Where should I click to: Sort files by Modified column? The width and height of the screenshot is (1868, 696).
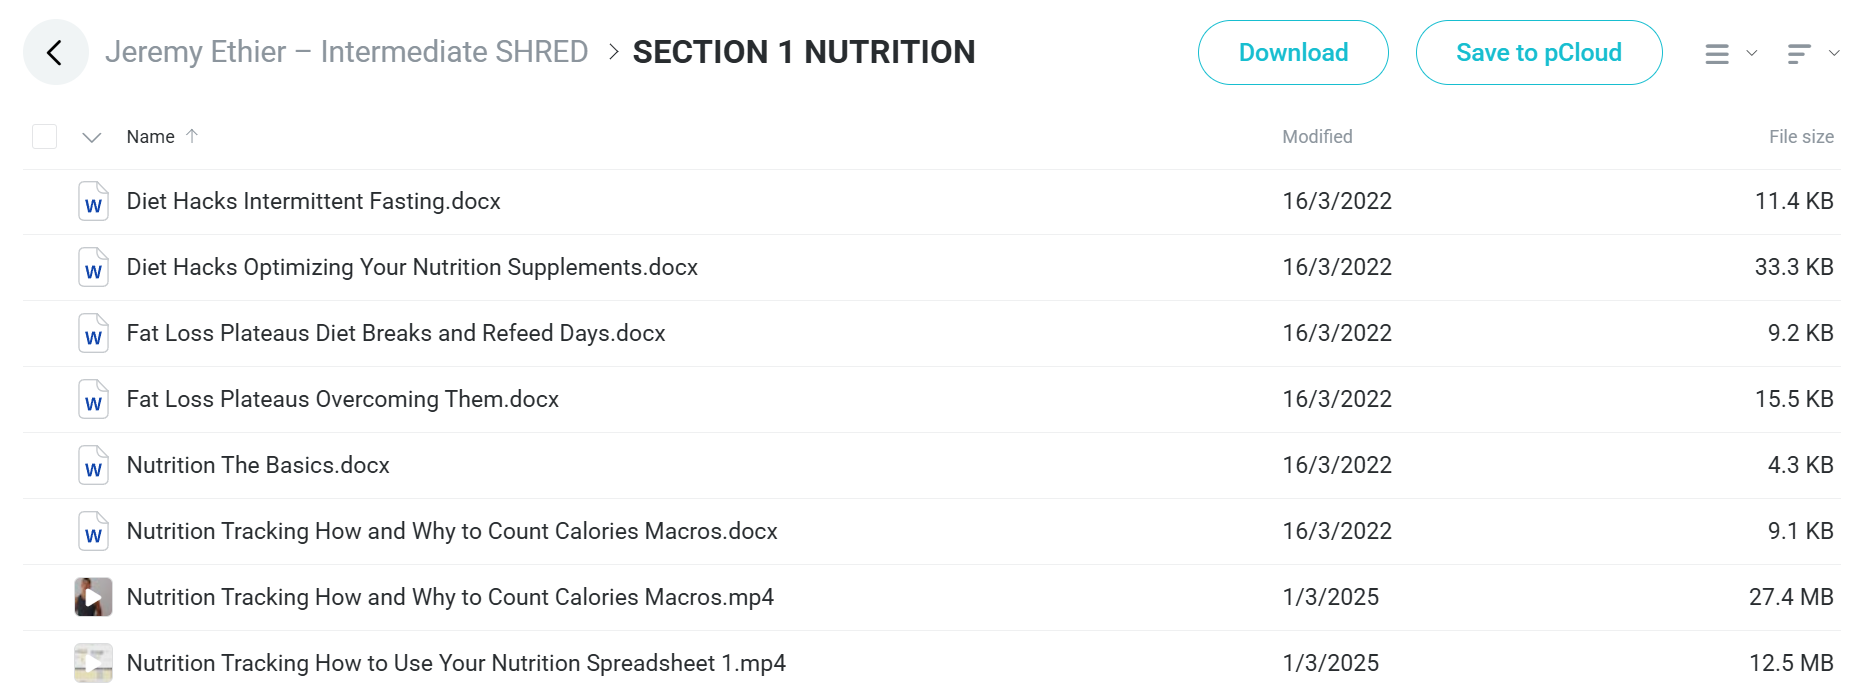pyautogui.click(x=1317, y=137)
